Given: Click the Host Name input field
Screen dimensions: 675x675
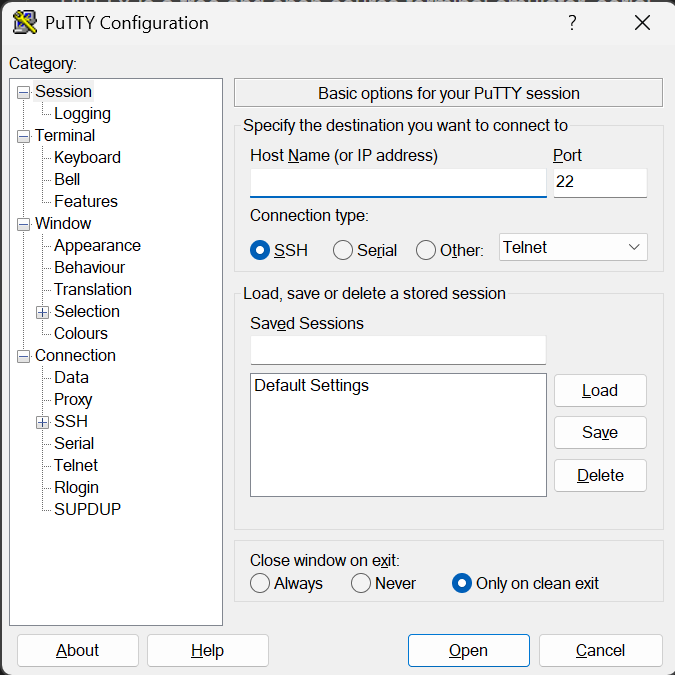Looking at the screenshot, I should click(x=398, y=183).
